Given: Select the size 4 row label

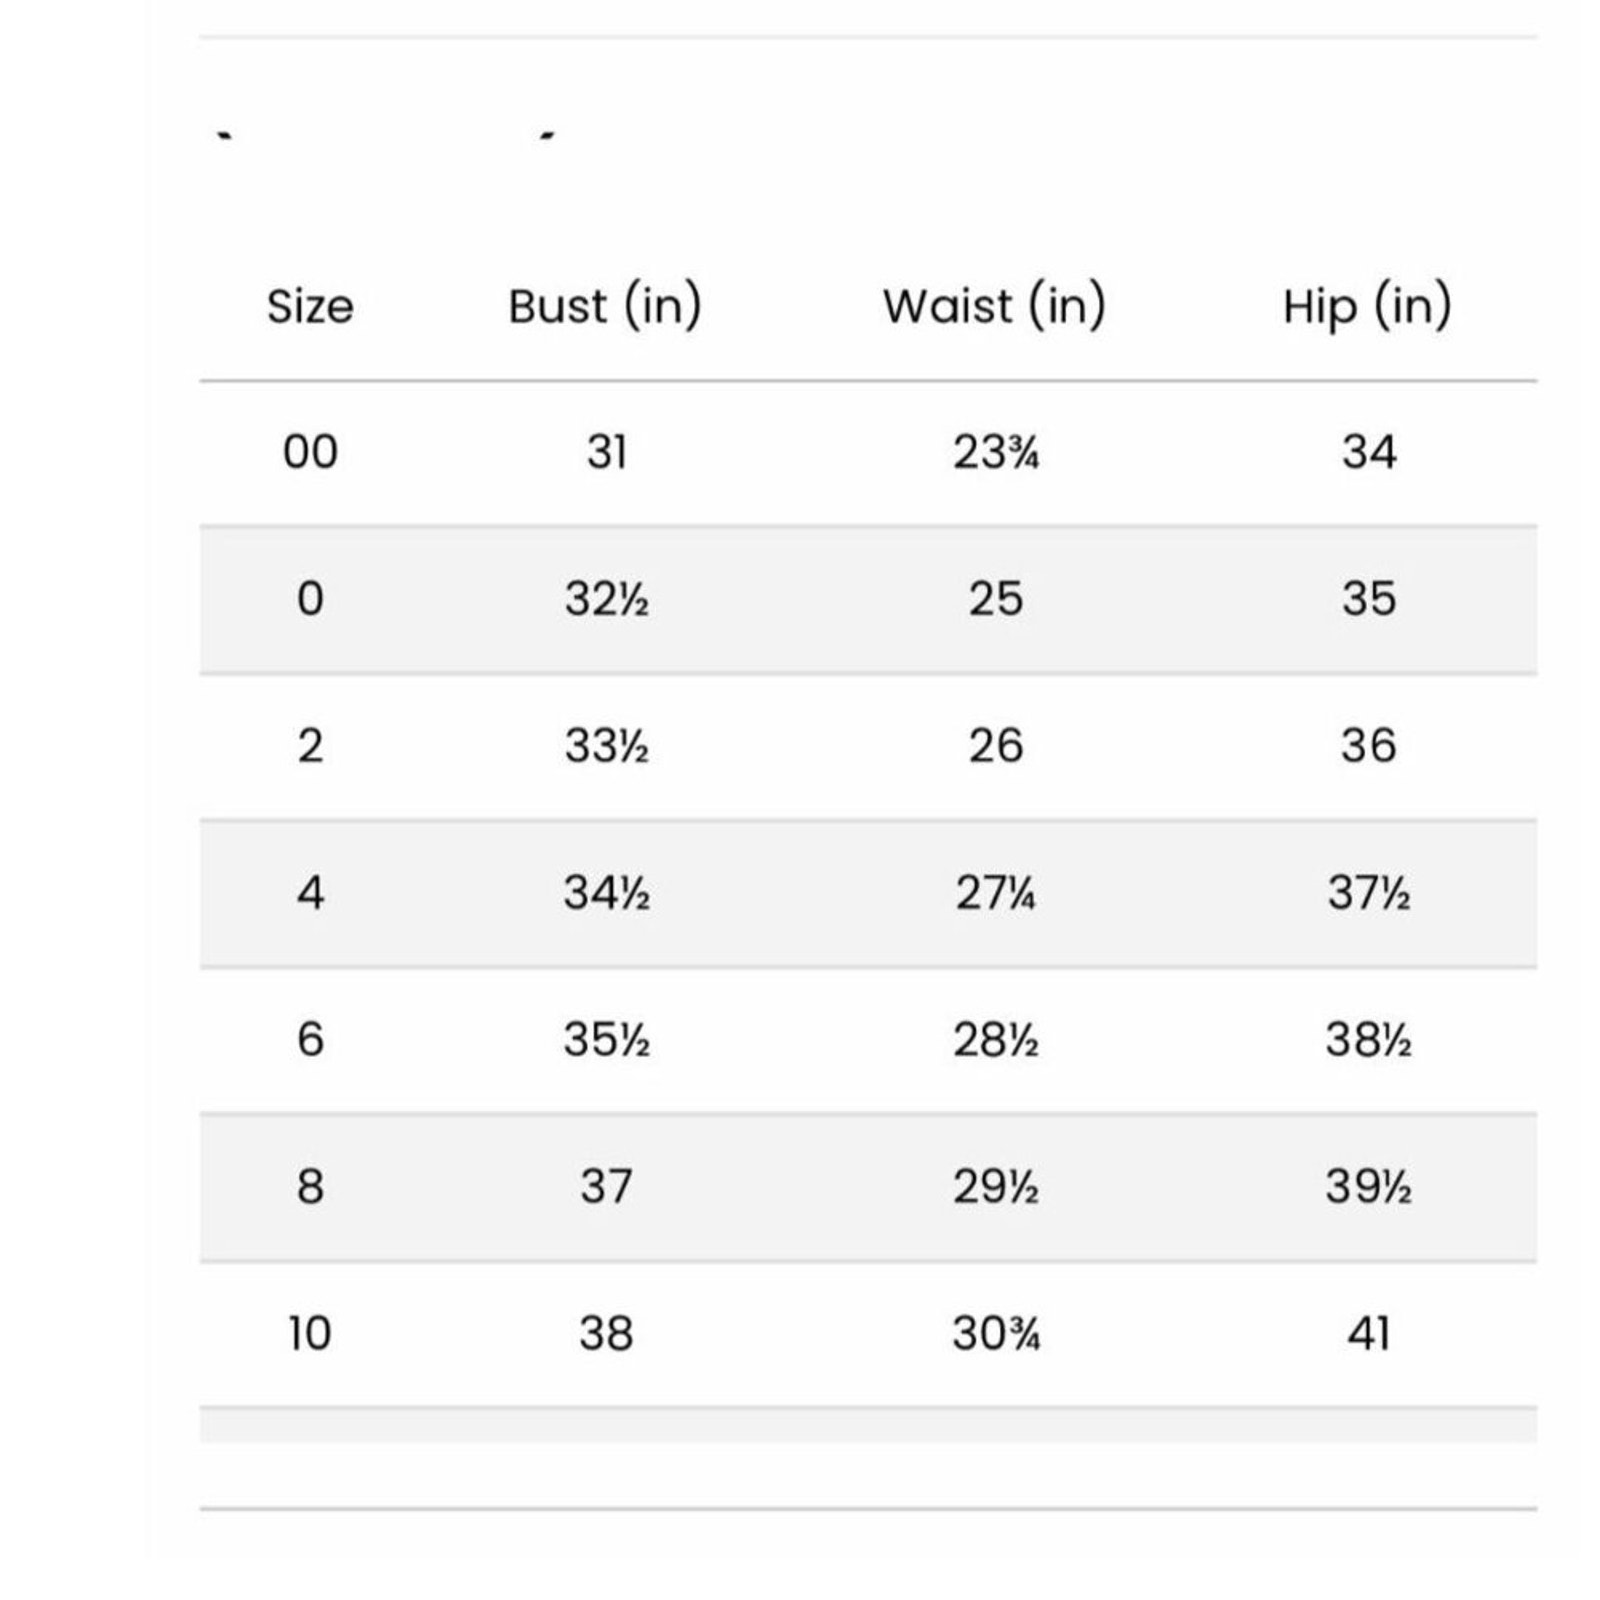Looking at the screenshot, I should 310,892.
